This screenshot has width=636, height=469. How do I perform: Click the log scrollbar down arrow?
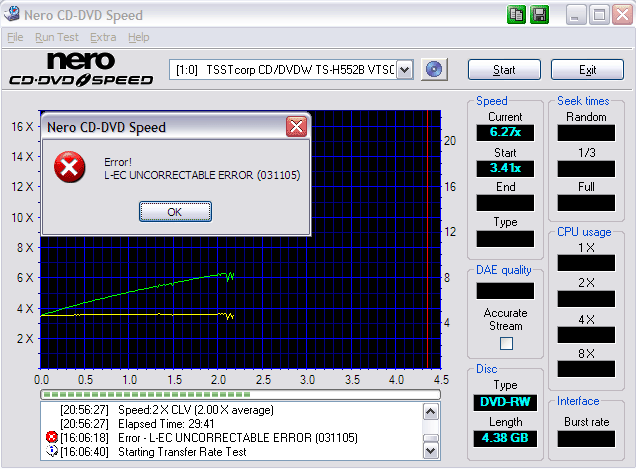pyautogui.click(x=431, y=450)
